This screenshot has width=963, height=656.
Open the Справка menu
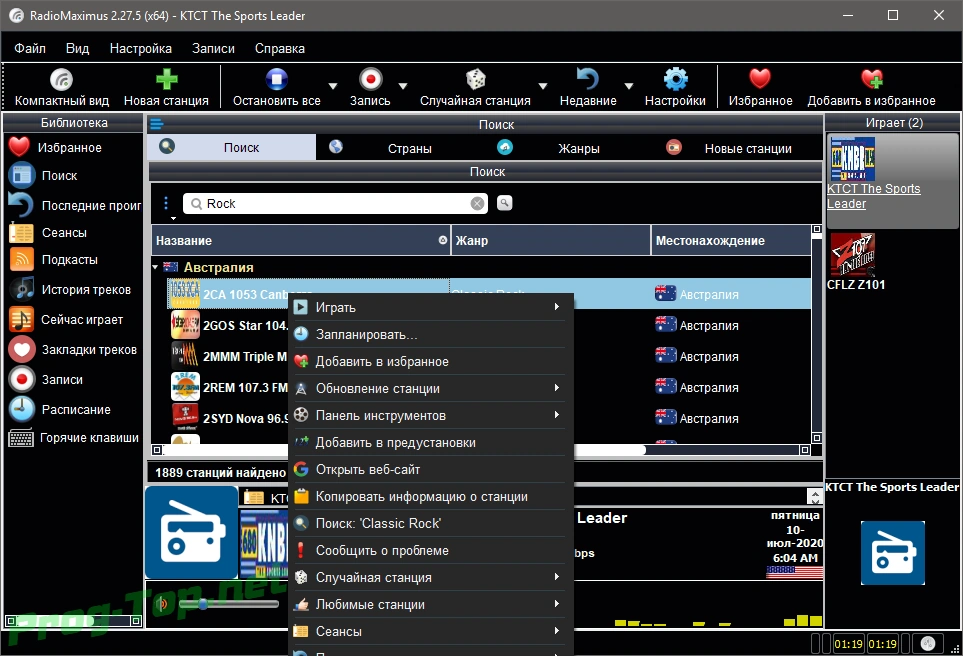pos(279,49)
